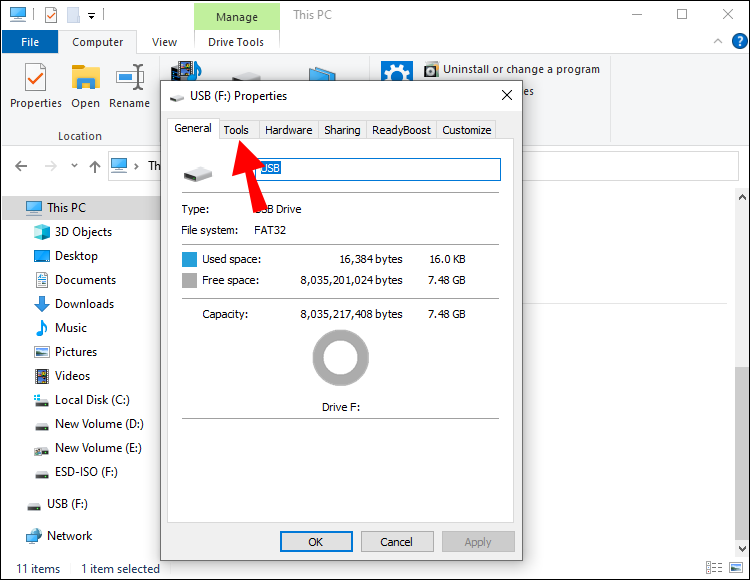Close the USB (F:) Properties dialog
The image size is (750, 580).
click(507, 95)
